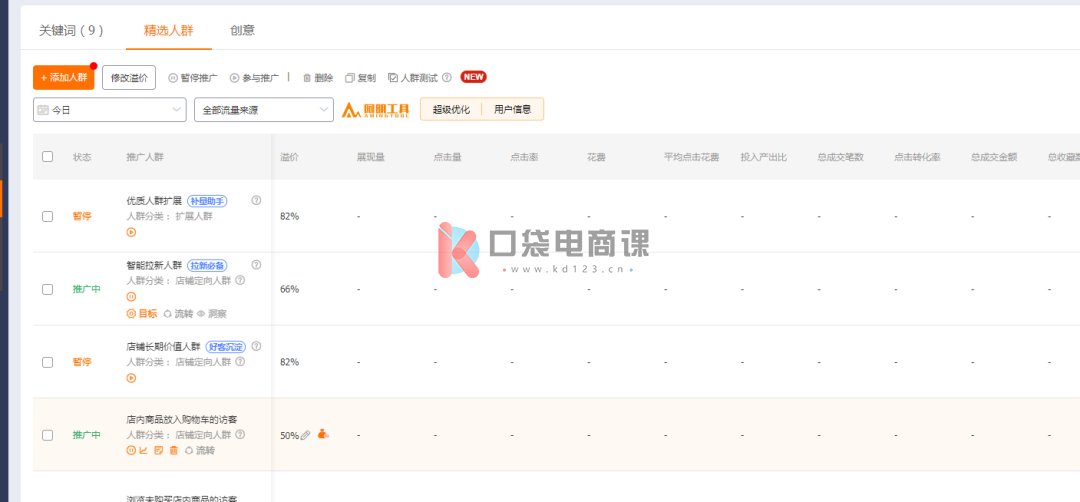
Task: Click the 用户信息 button
Action: [x=512, y=109]
